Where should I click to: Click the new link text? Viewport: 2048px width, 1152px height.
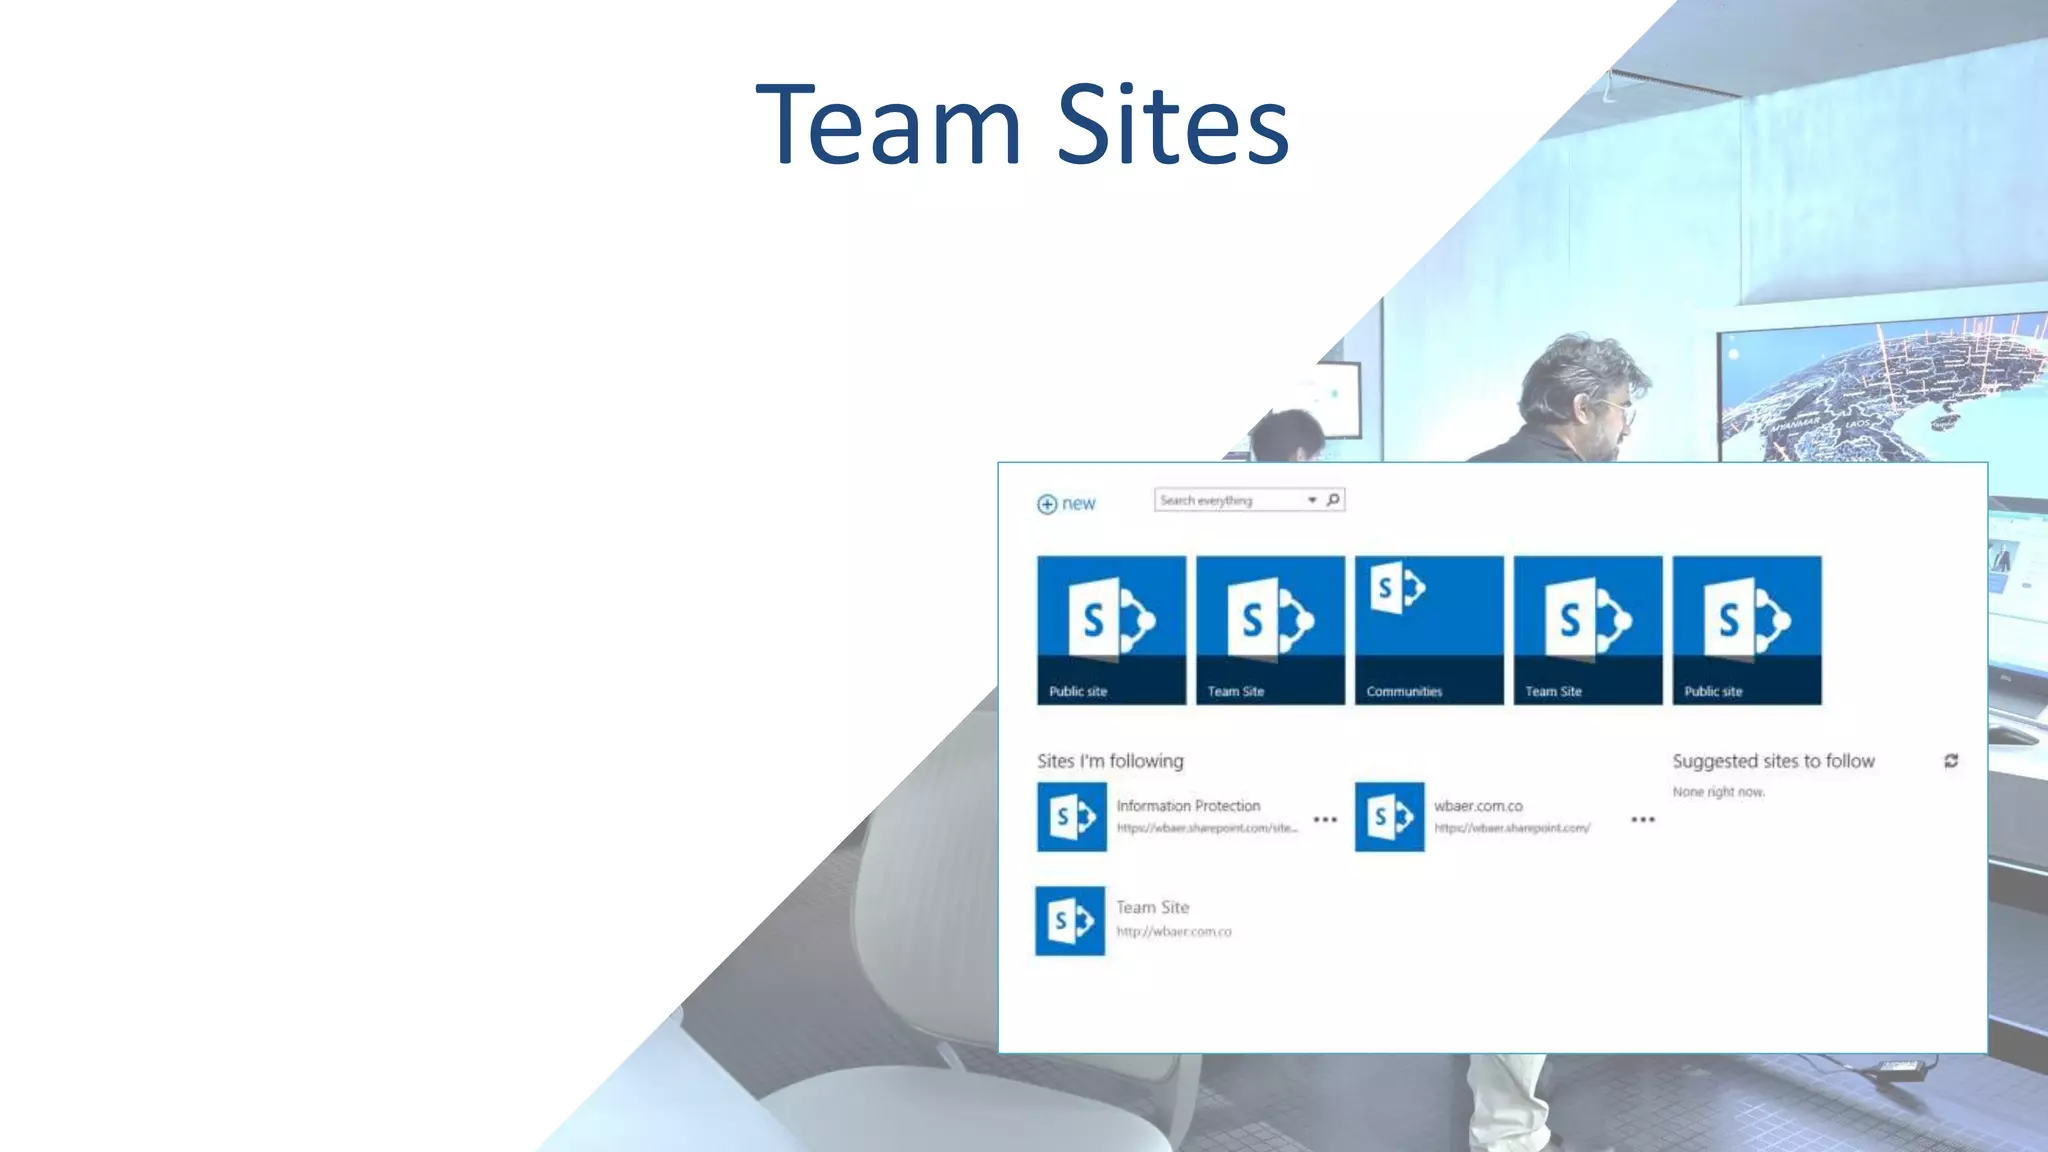click(1079, 504)
